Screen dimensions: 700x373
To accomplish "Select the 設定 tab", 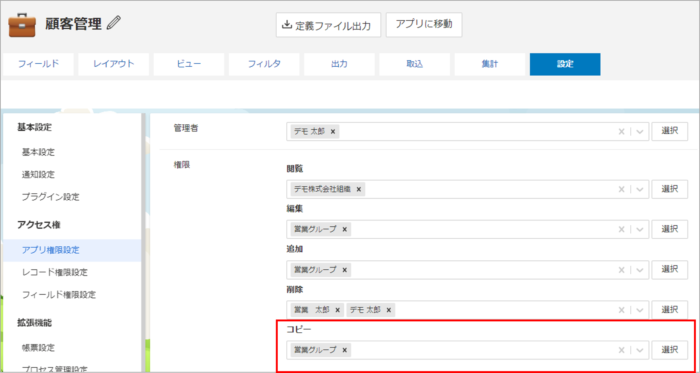I will click(565, 64).
